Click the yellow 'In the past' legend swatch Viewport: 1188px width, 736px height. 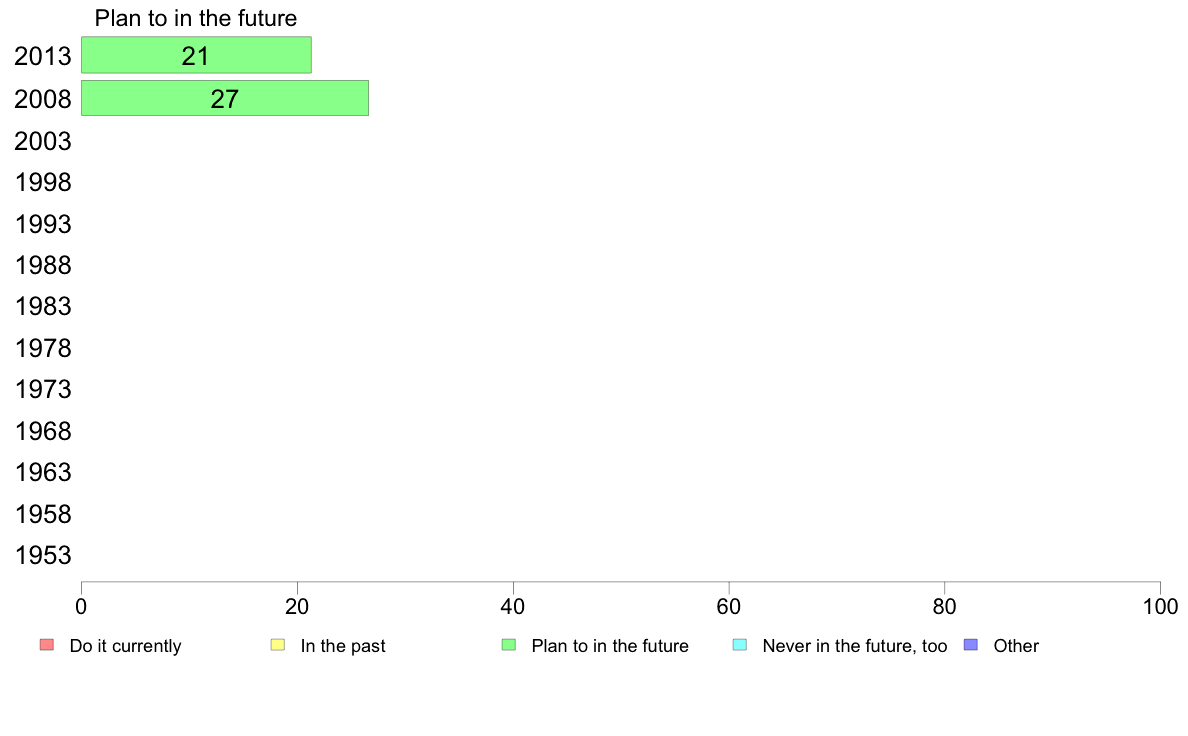[278, 645]
